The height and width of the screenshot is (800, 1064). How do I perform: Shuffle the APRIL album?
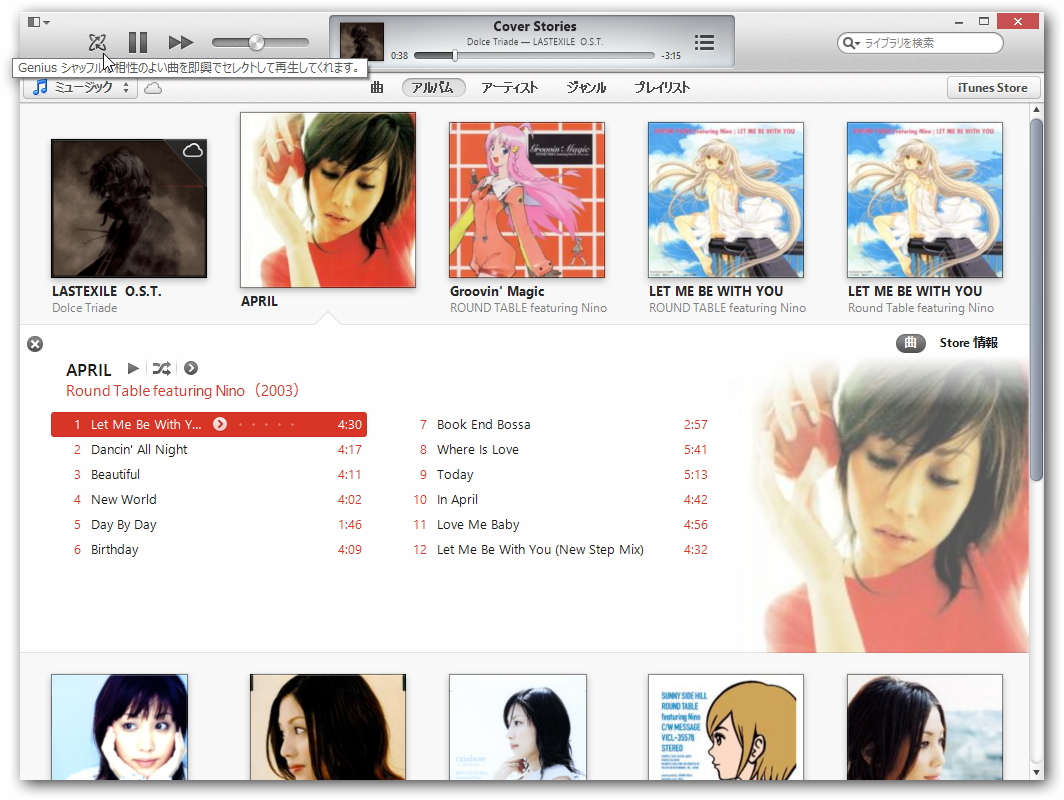click(162, 368)
